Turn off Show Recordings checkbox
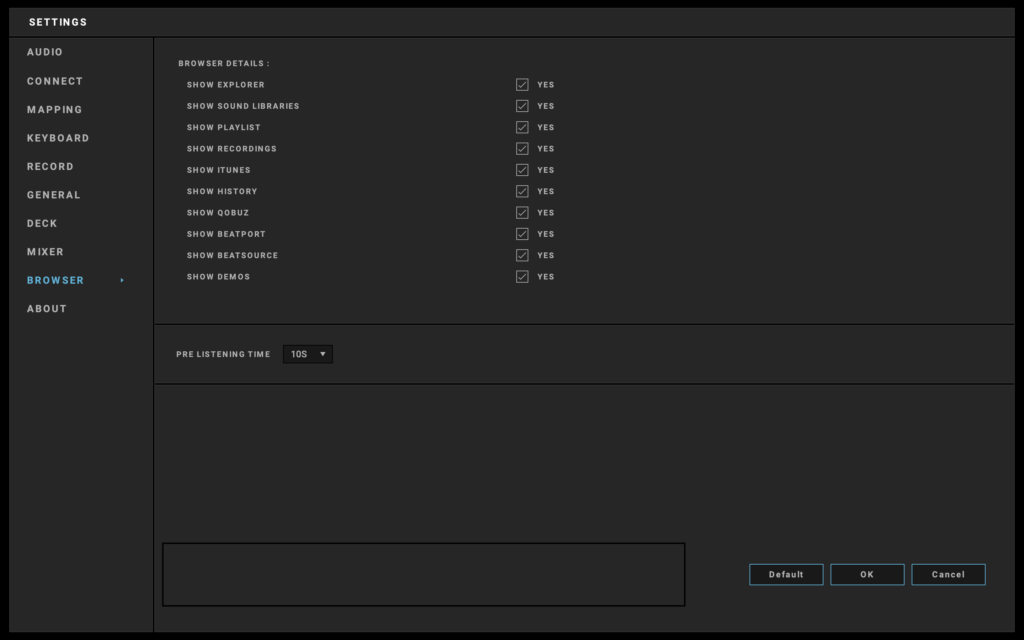The height and width of the screenshot is (640, 1024). (x=522, y=149)
